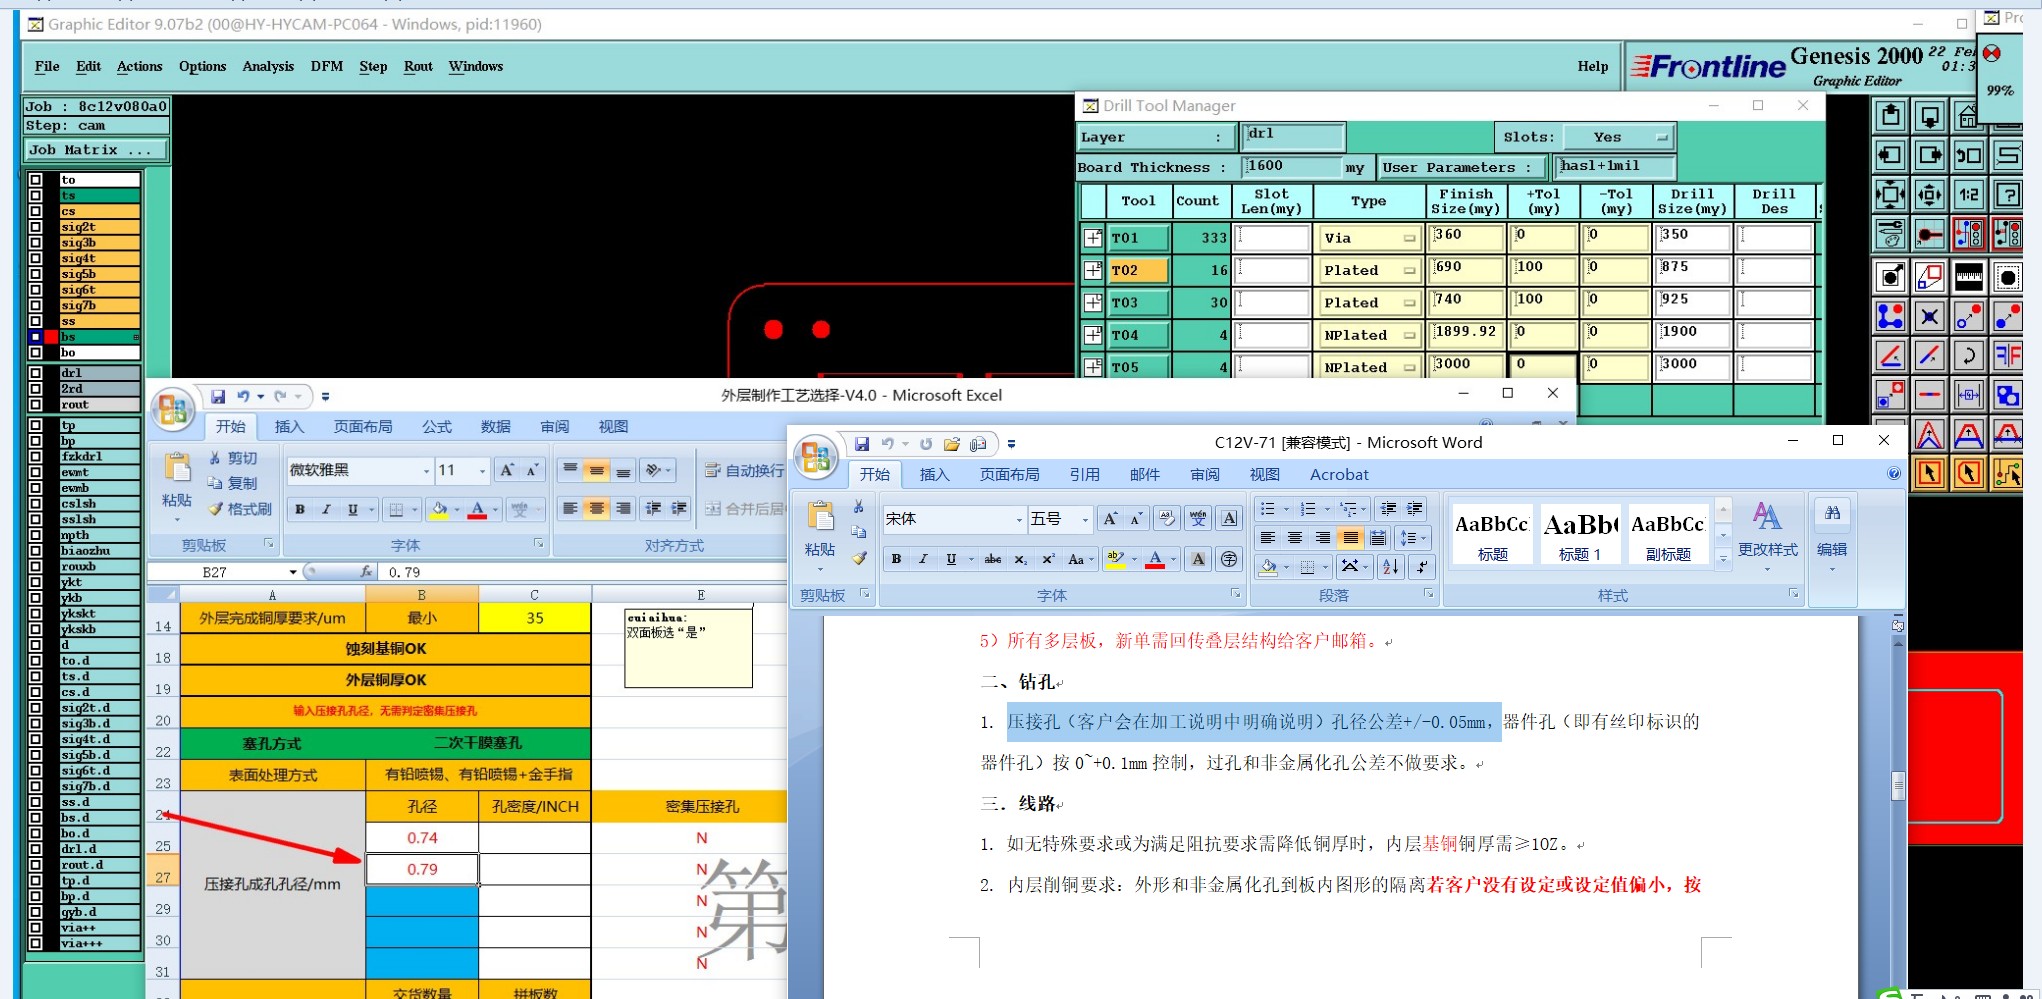
Task: Switch to Word 页面布局 tab
Action: tap(1009, 474)
